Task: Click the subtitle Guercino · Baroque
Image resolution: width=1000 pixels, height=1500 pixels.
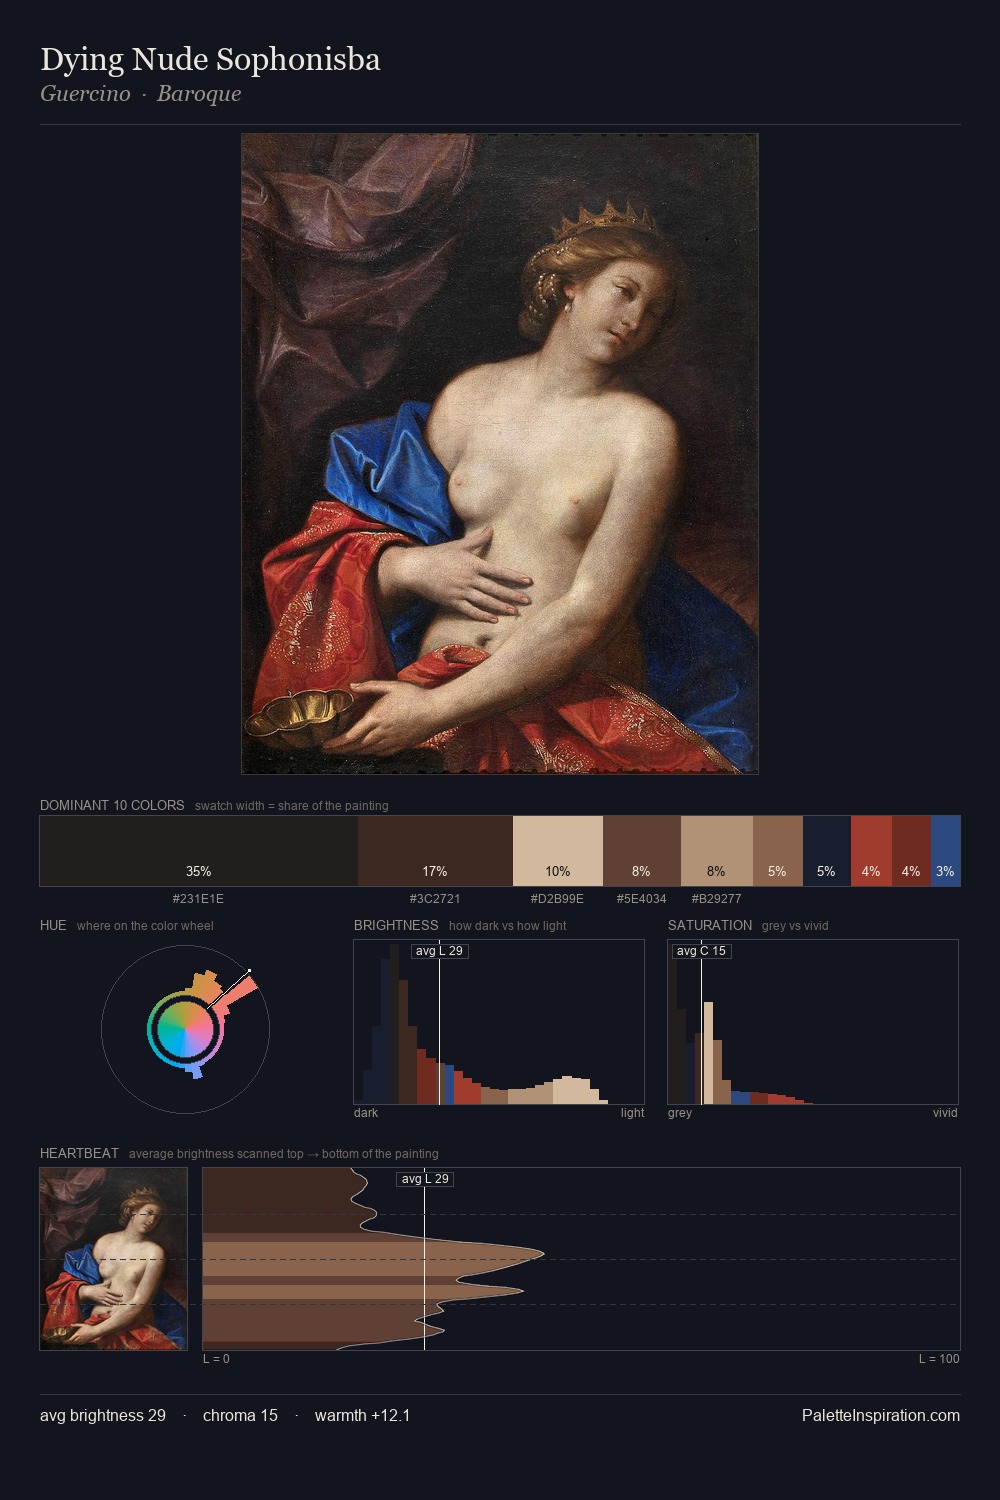Action: pos(140,94)
